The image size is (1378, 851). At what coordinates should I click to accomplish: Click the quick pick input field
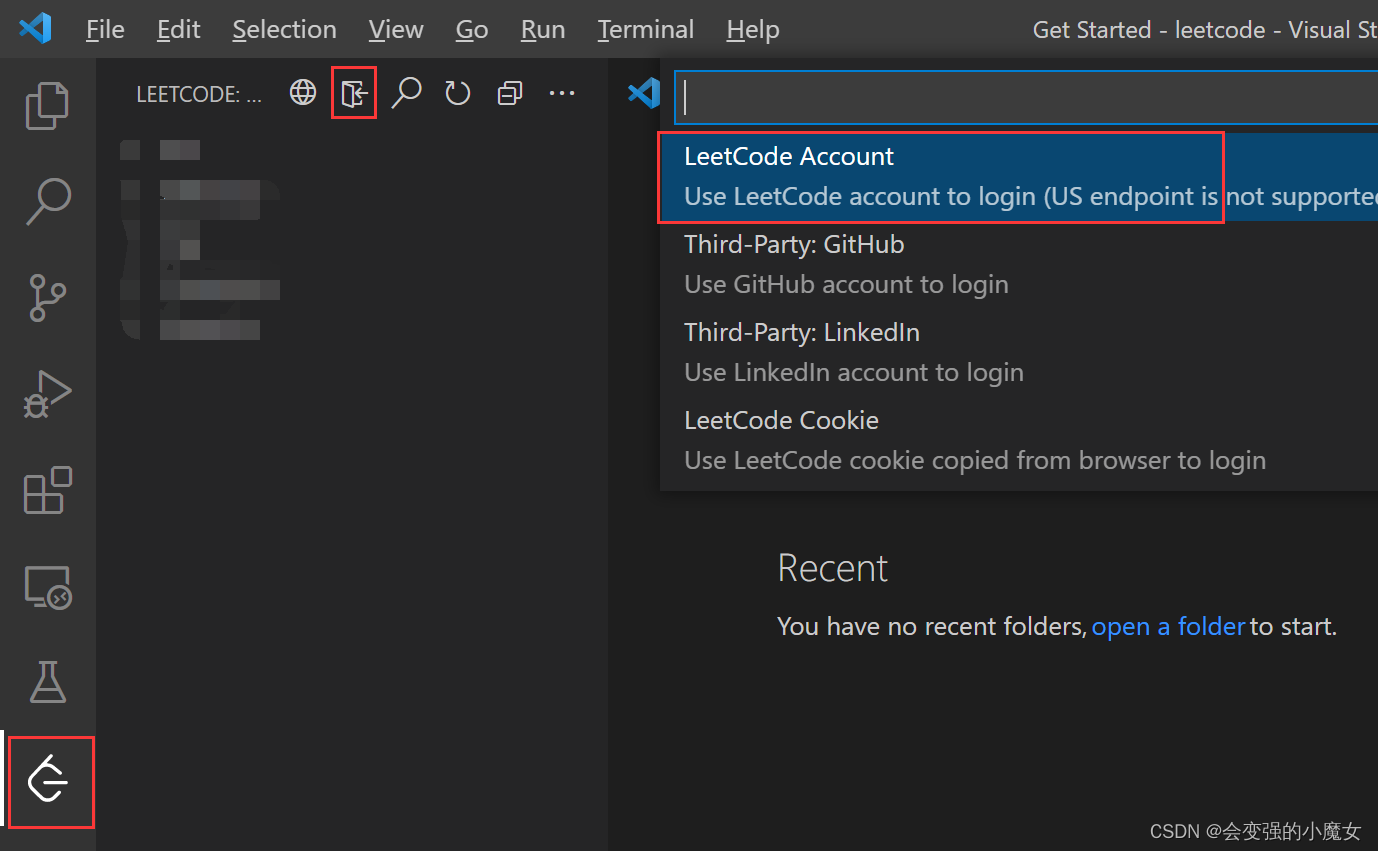click(1020, 96)
